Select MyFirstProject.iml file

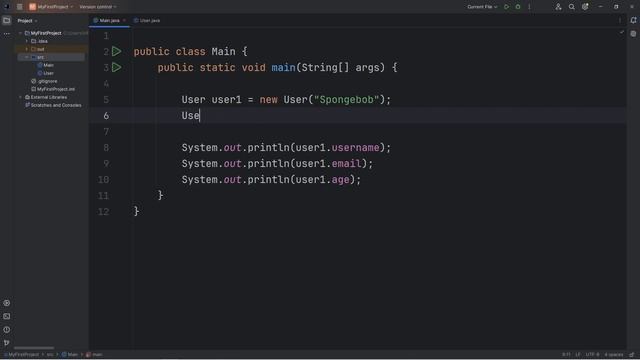tap(53, 89)
